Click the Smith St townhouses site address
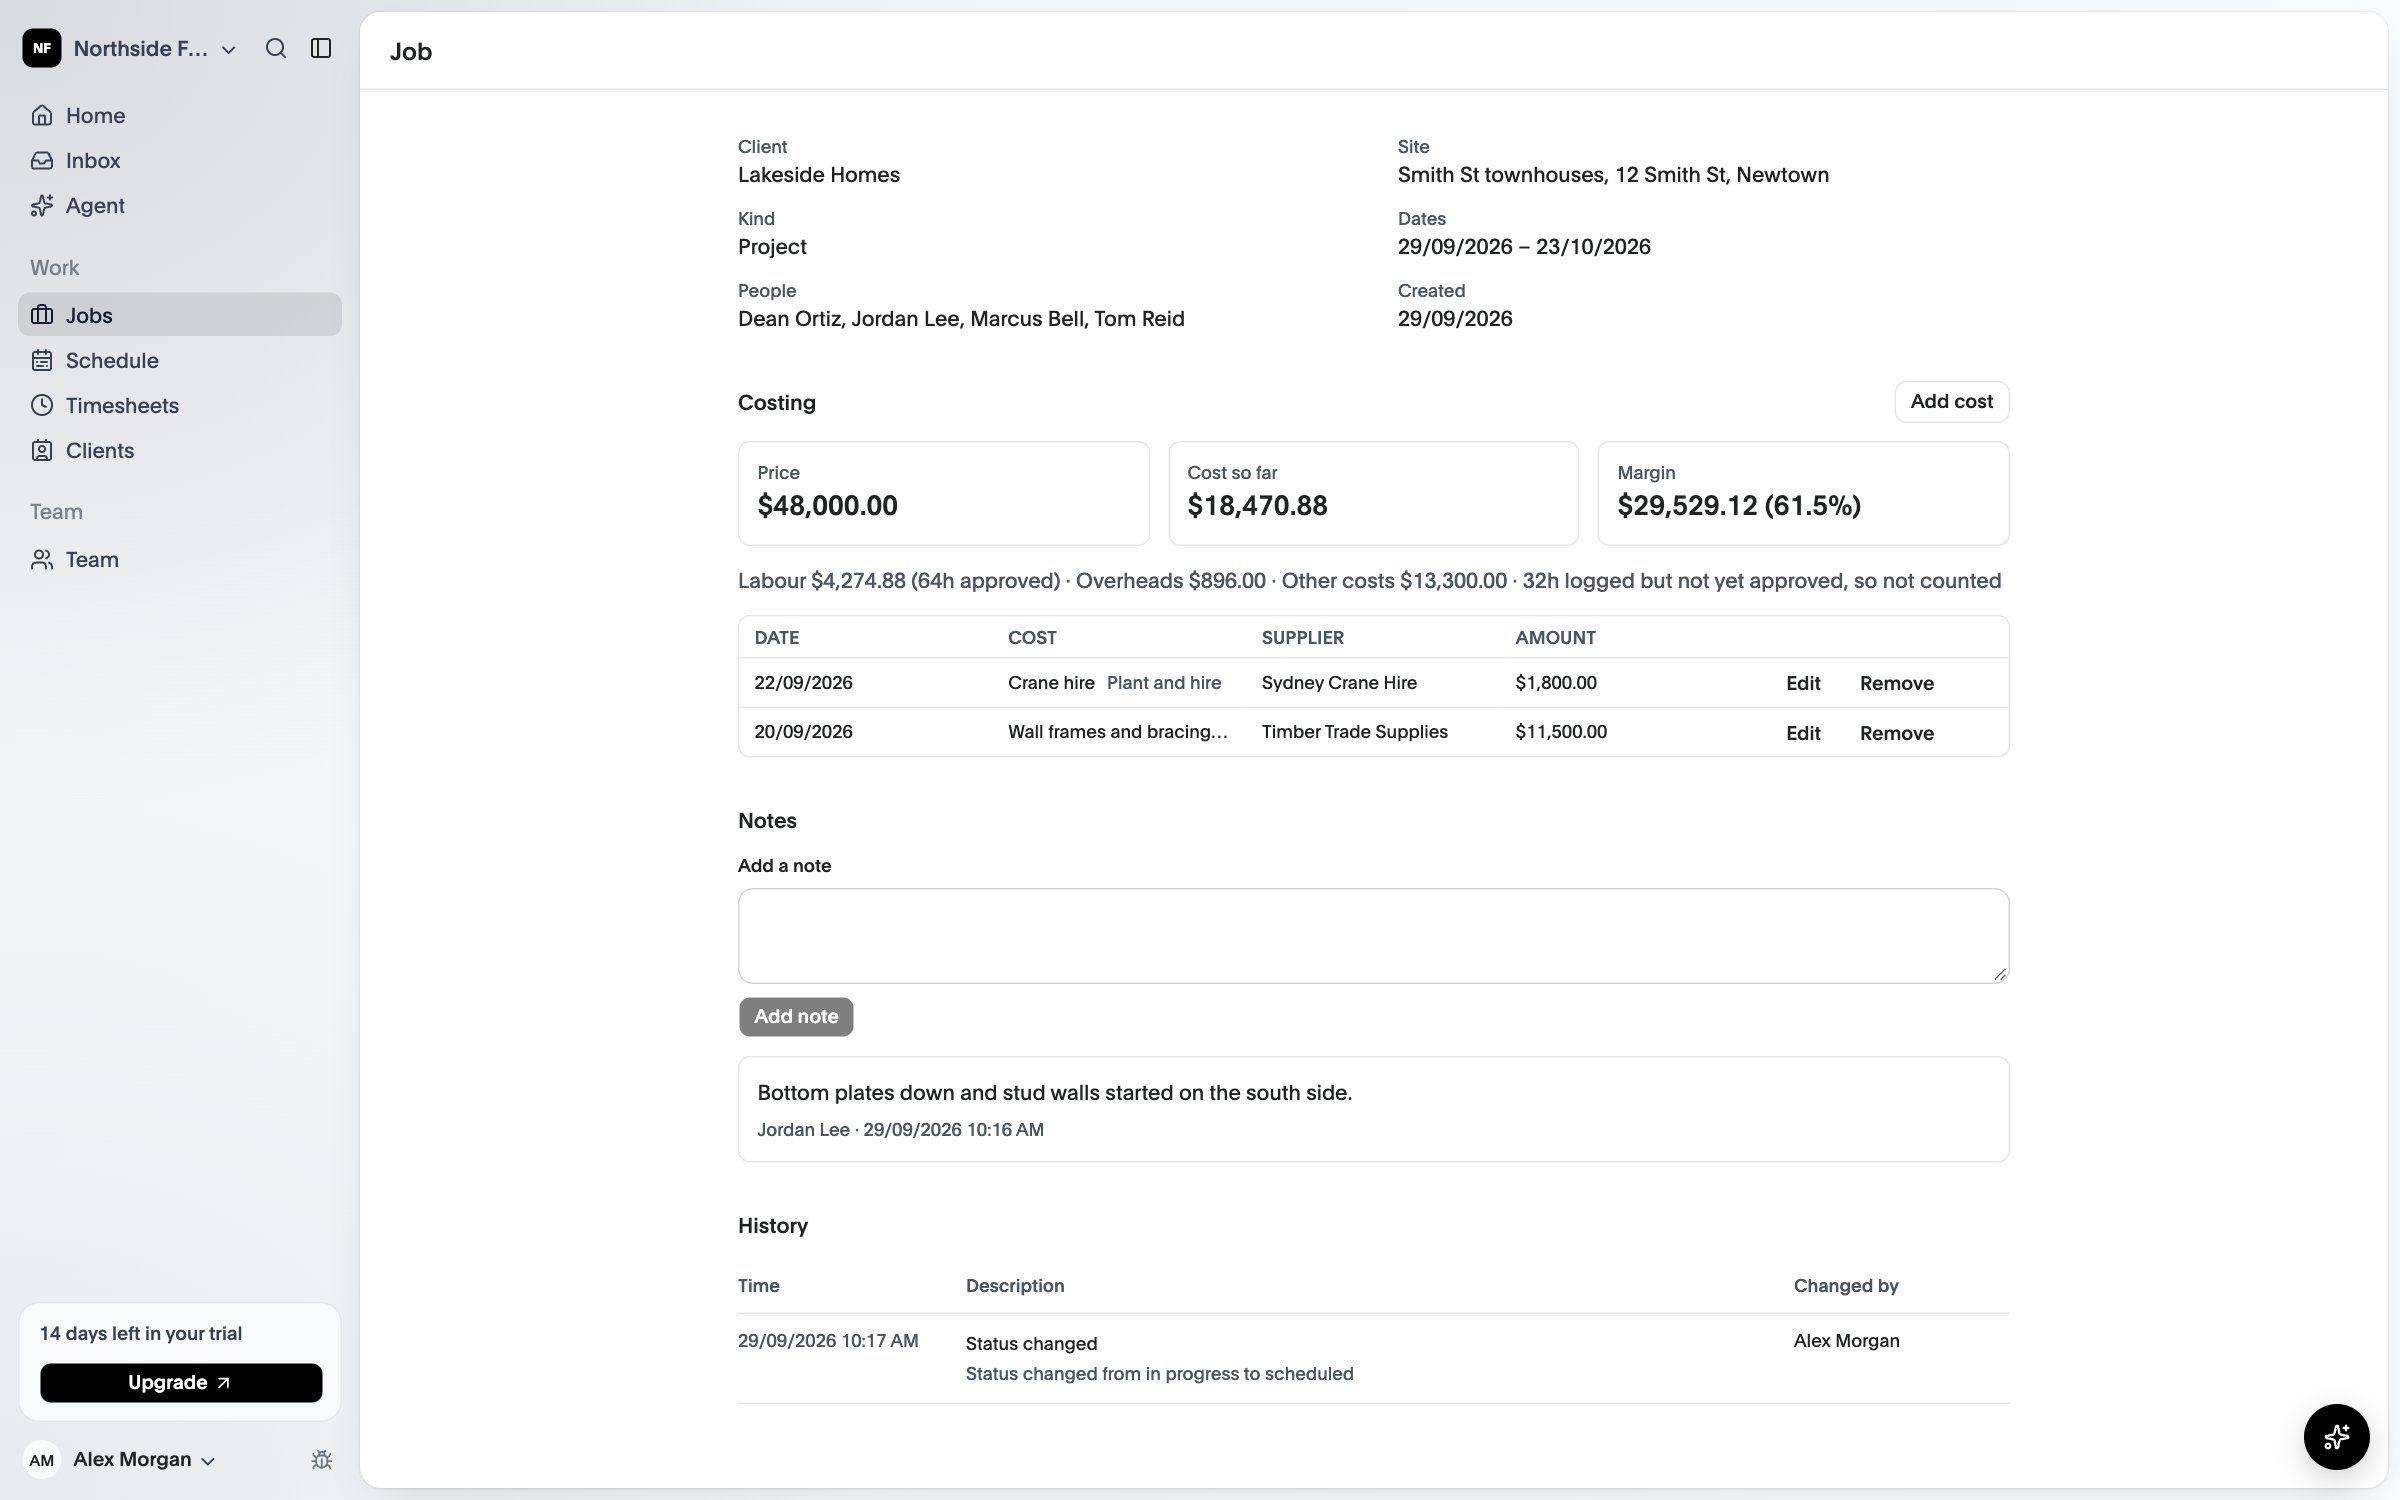 coord(1613,175)
